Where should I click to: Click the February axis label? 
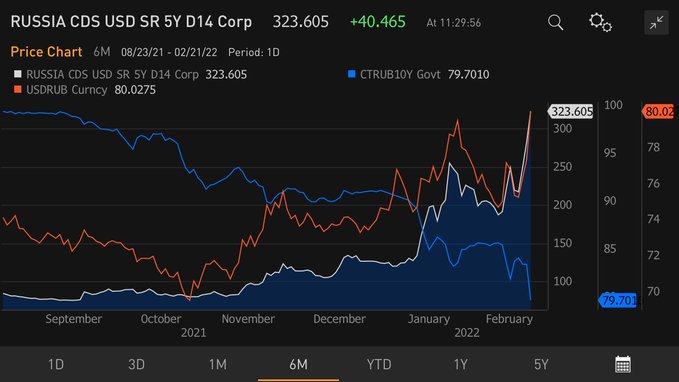pos(509,319)
